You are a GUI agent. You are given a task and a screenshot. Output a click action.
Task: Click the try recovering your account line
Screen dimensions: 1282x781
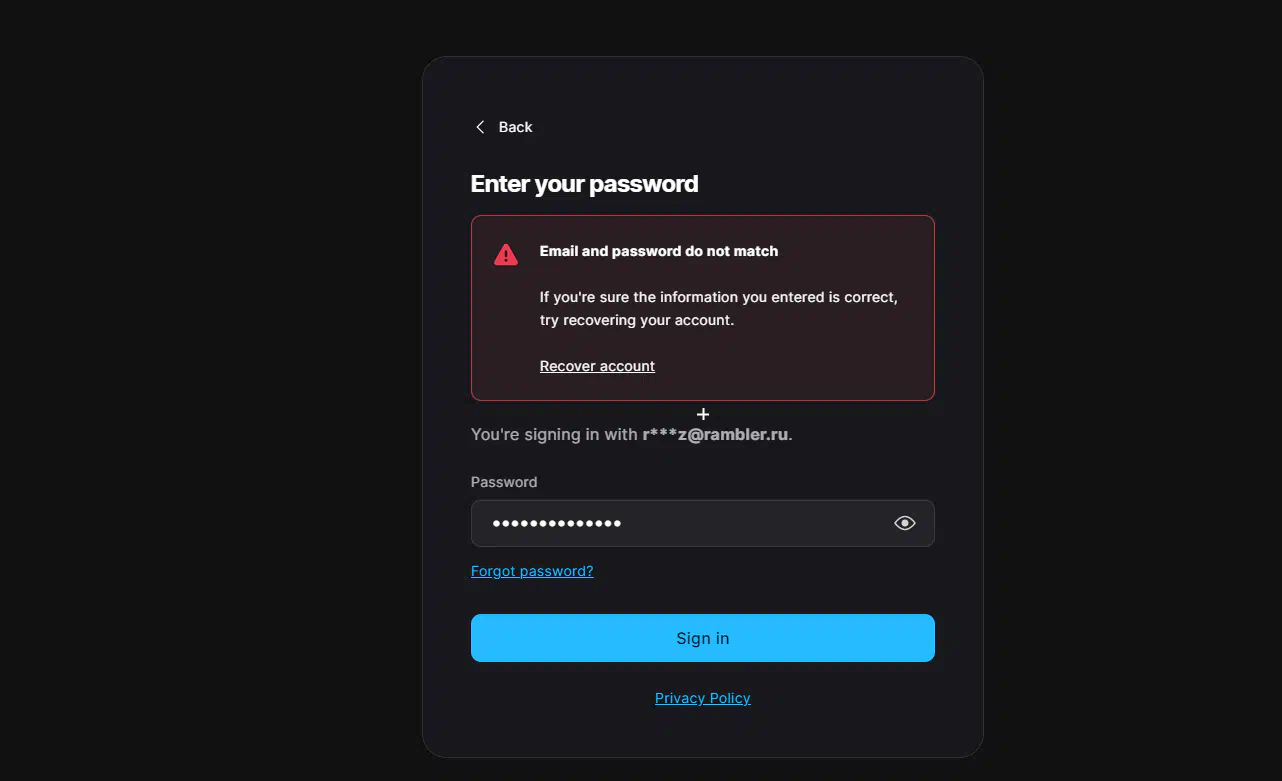coord(637,320)
